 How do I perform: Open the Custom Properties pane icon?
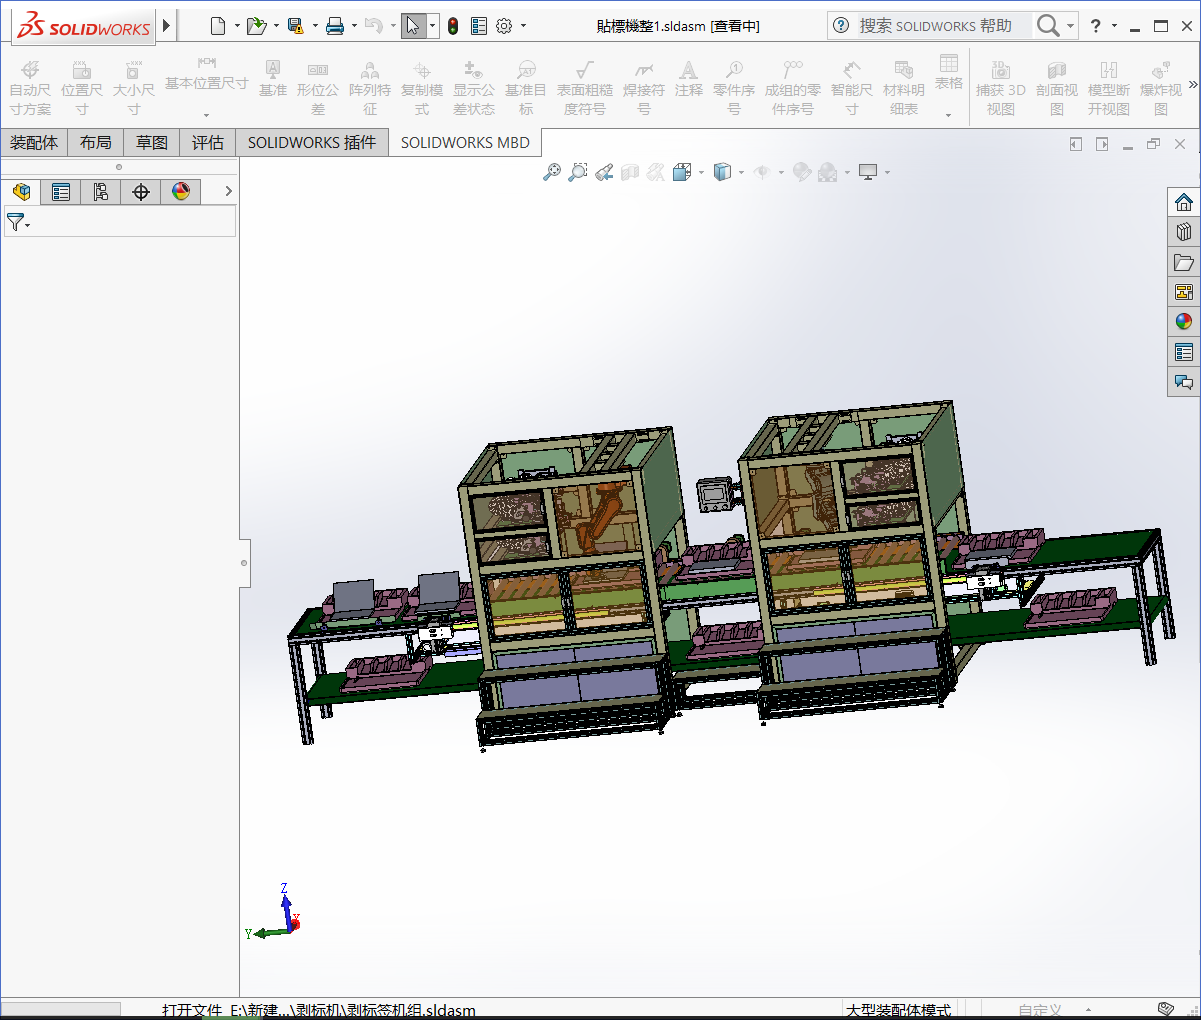[x=1184, y=352]
